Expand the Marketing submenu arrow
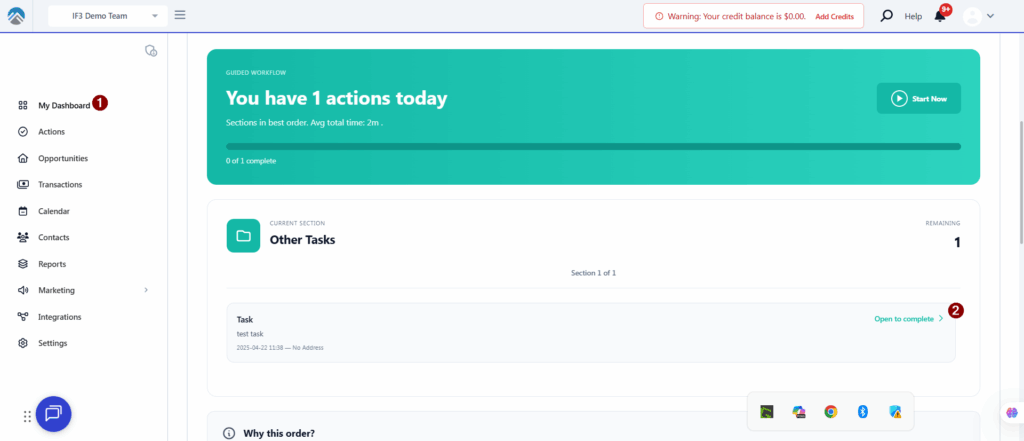 [146, 290]
